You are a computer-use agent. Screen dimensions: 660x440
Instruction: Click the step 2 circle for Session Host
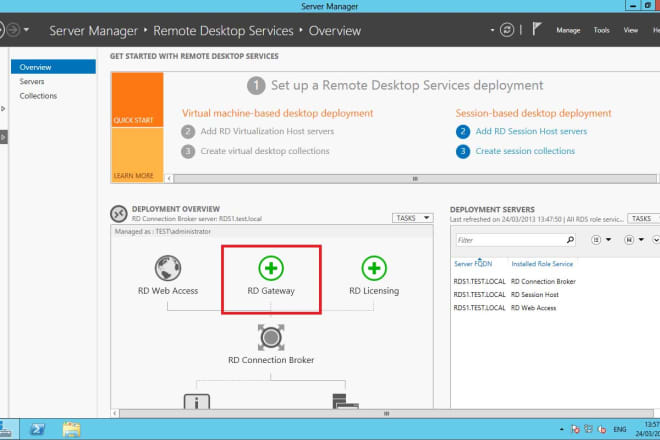coord(463,131)
